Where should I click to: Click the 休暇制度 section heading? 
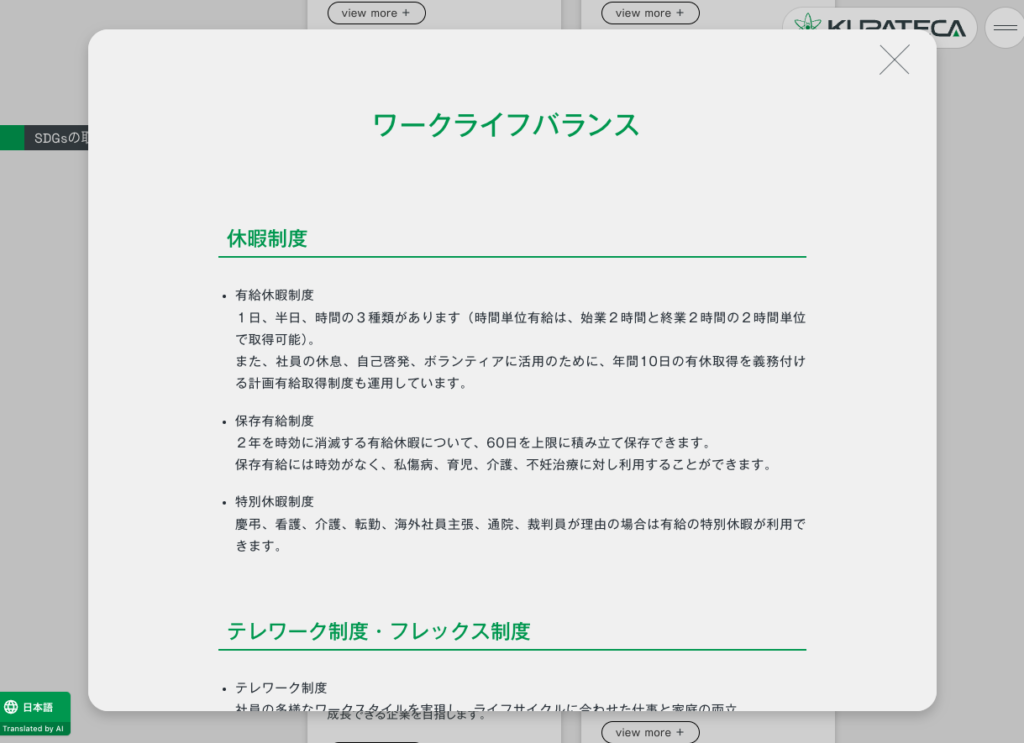coord(267,239)
